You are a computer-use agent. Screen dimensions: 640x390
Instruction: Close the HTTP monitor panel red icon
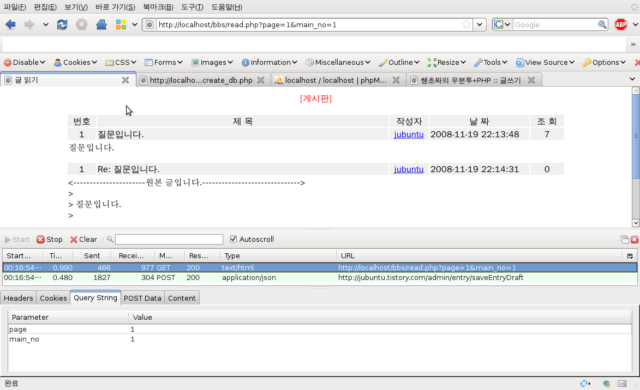pyautogui.click(x=635, y=239)
